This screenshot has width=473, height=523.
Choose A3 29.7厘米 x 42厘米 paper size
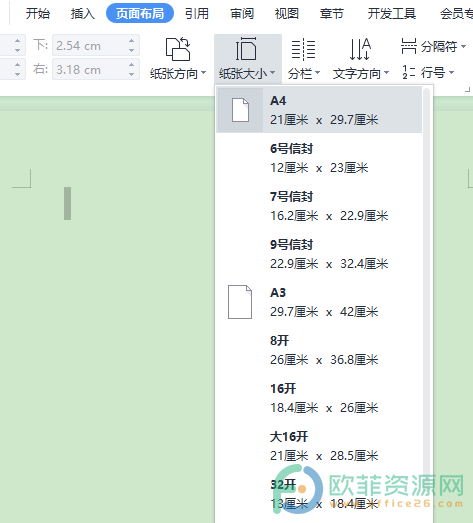tap(319, 302)
